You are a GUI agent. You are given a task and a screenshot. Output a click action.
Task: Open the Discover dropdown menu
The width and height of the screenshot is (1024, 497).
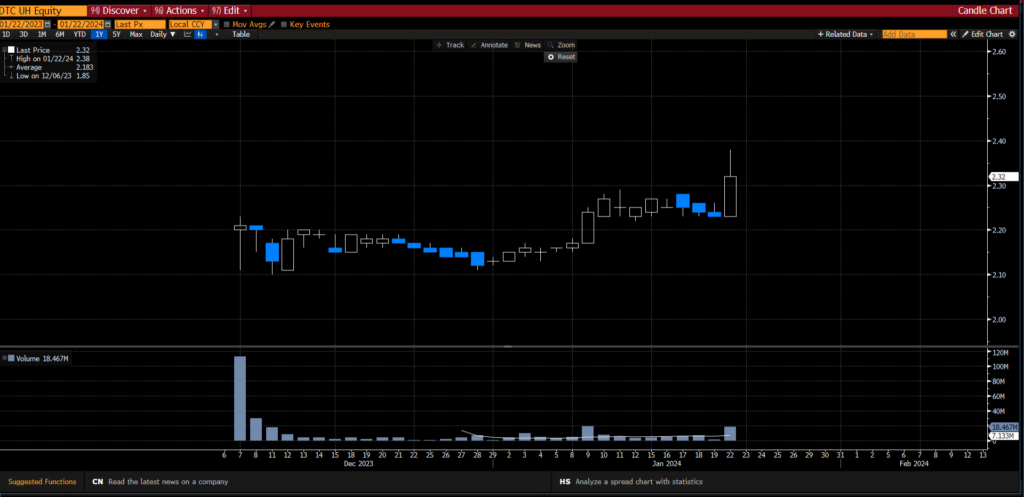(x=119, y=10)
